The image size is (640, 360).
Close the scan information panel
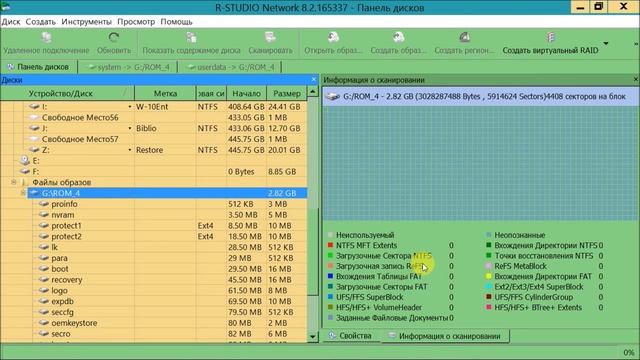pos(636,80)
